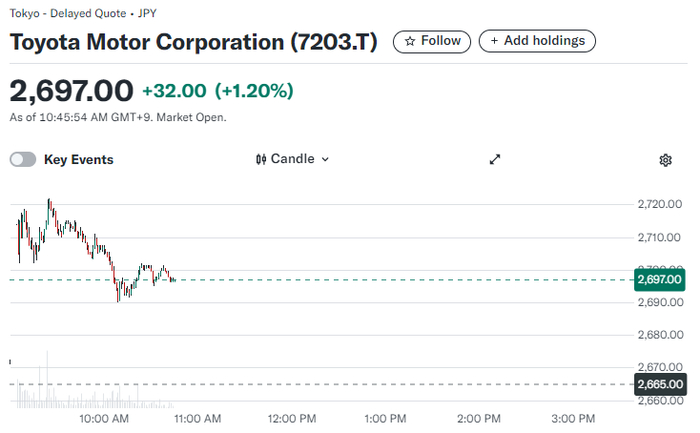Select the 12:00 PM time axis label

pos(291,418)
